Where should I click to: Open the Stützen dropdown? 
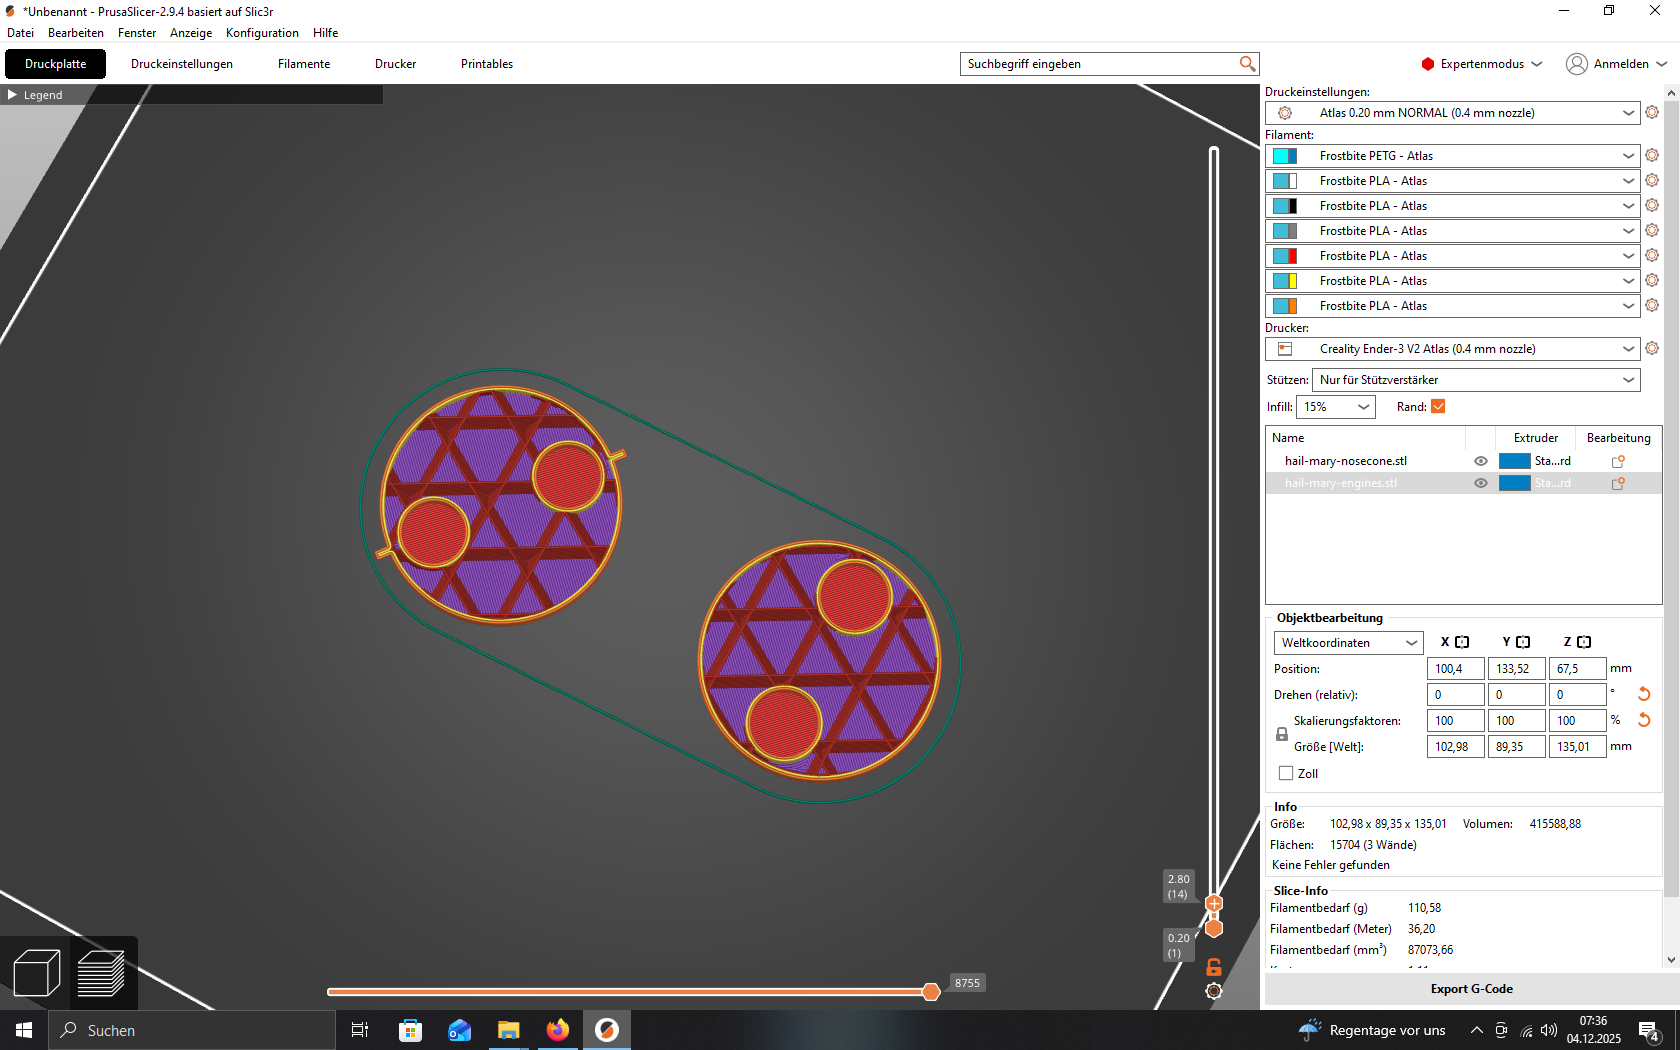coord(1476,380)
